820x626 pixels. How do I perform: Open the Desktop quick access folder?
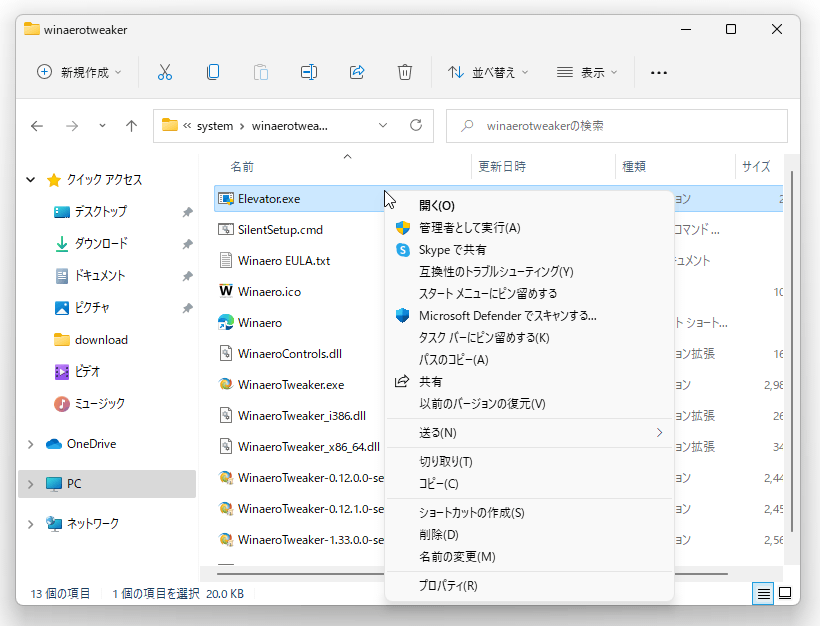tap(100, 212)
